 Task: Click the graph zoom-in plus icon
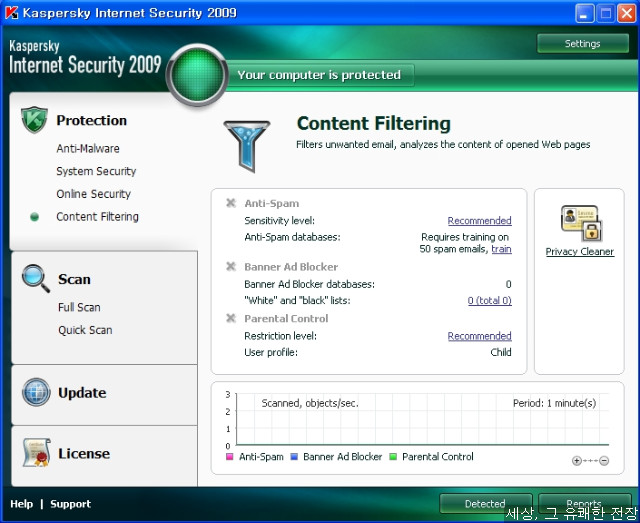(x=577, y=461)
